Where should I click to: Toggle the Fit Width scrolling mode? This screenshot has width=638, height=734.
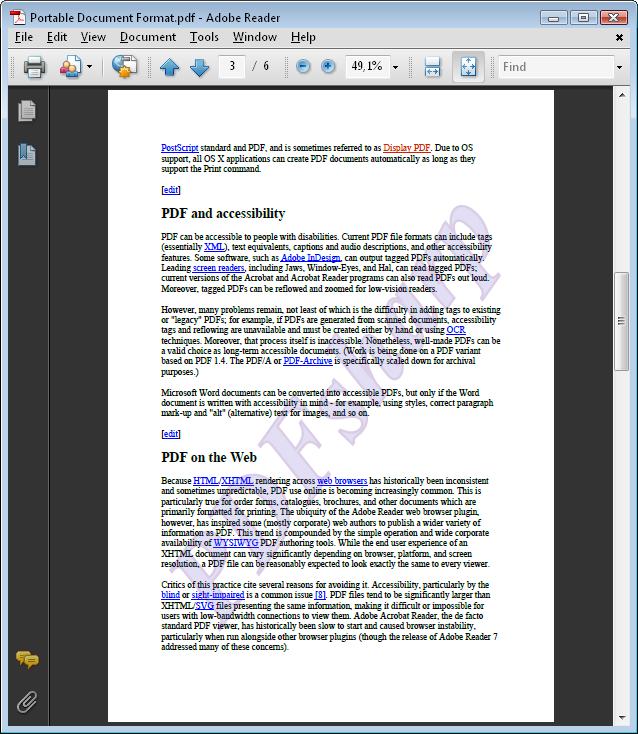tap(432, 67)
